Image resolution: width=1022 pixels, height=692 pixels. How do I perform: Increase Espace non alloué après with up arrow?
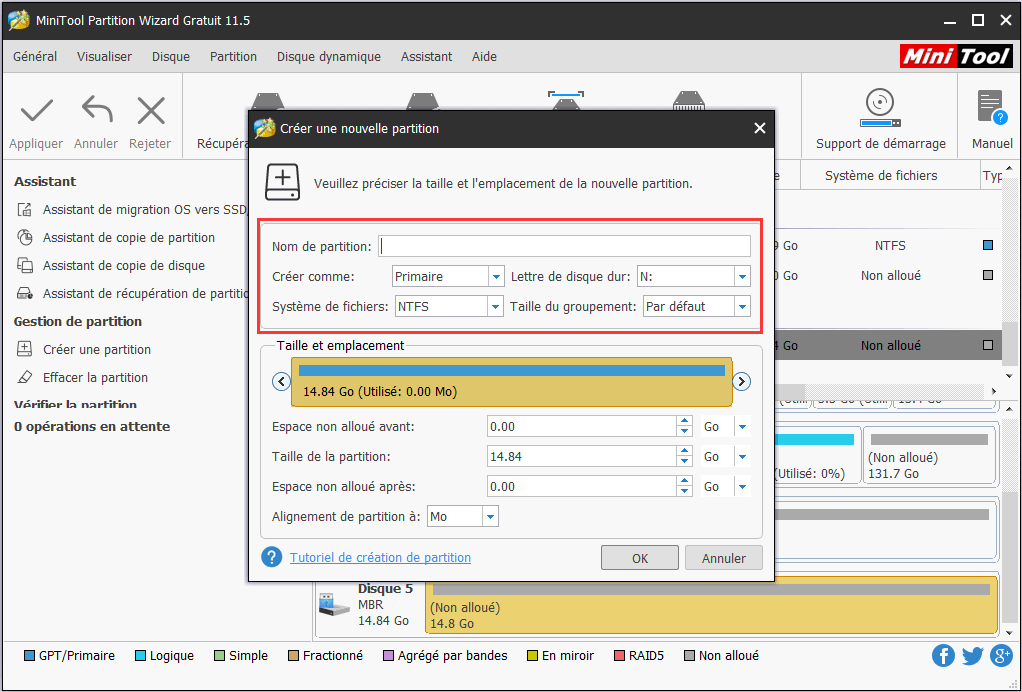[x=684, y=482]
